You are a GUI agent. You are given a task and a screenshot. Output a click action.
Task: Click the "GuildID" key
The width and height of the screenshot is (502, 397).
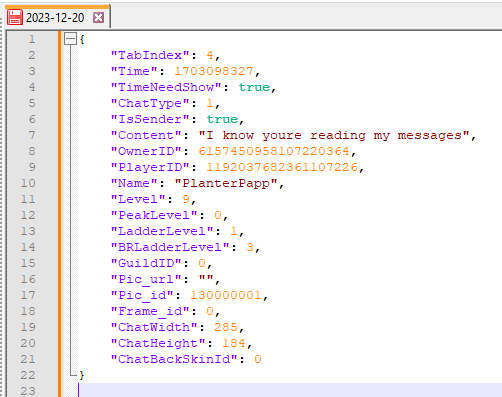pyautogui.click(x=146, y=263)
